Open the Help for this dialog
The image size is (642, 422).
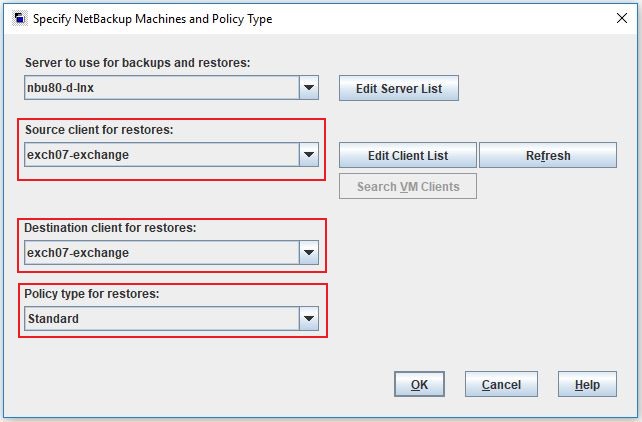pos(587,384)
